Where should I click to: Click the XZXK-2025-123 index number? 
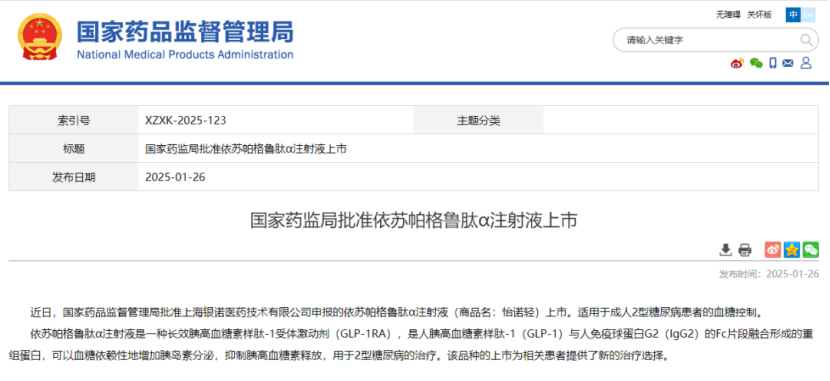tap(186, 121)
